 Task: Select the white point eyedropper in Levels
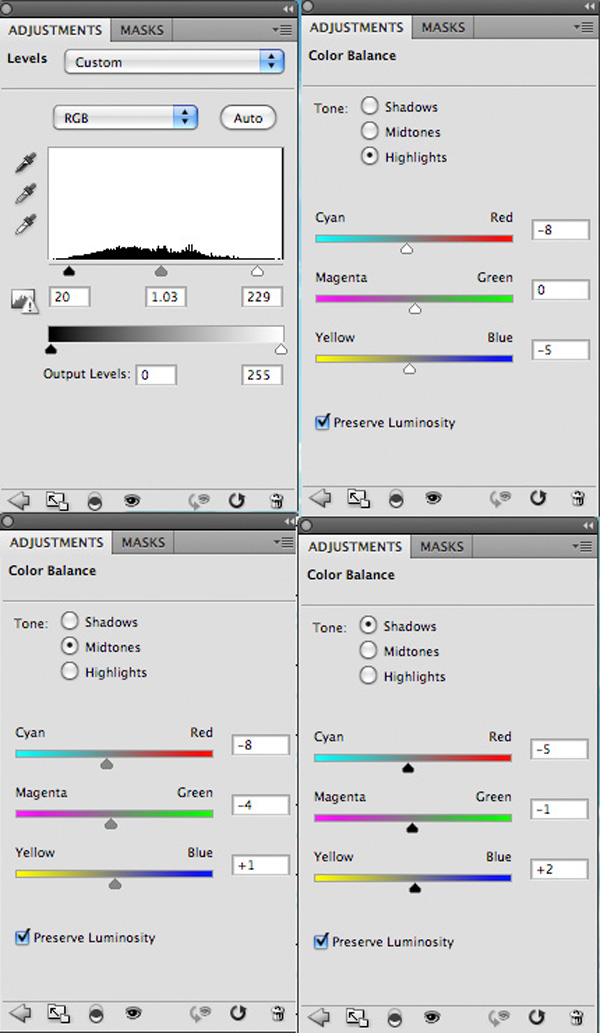(25, 224)
